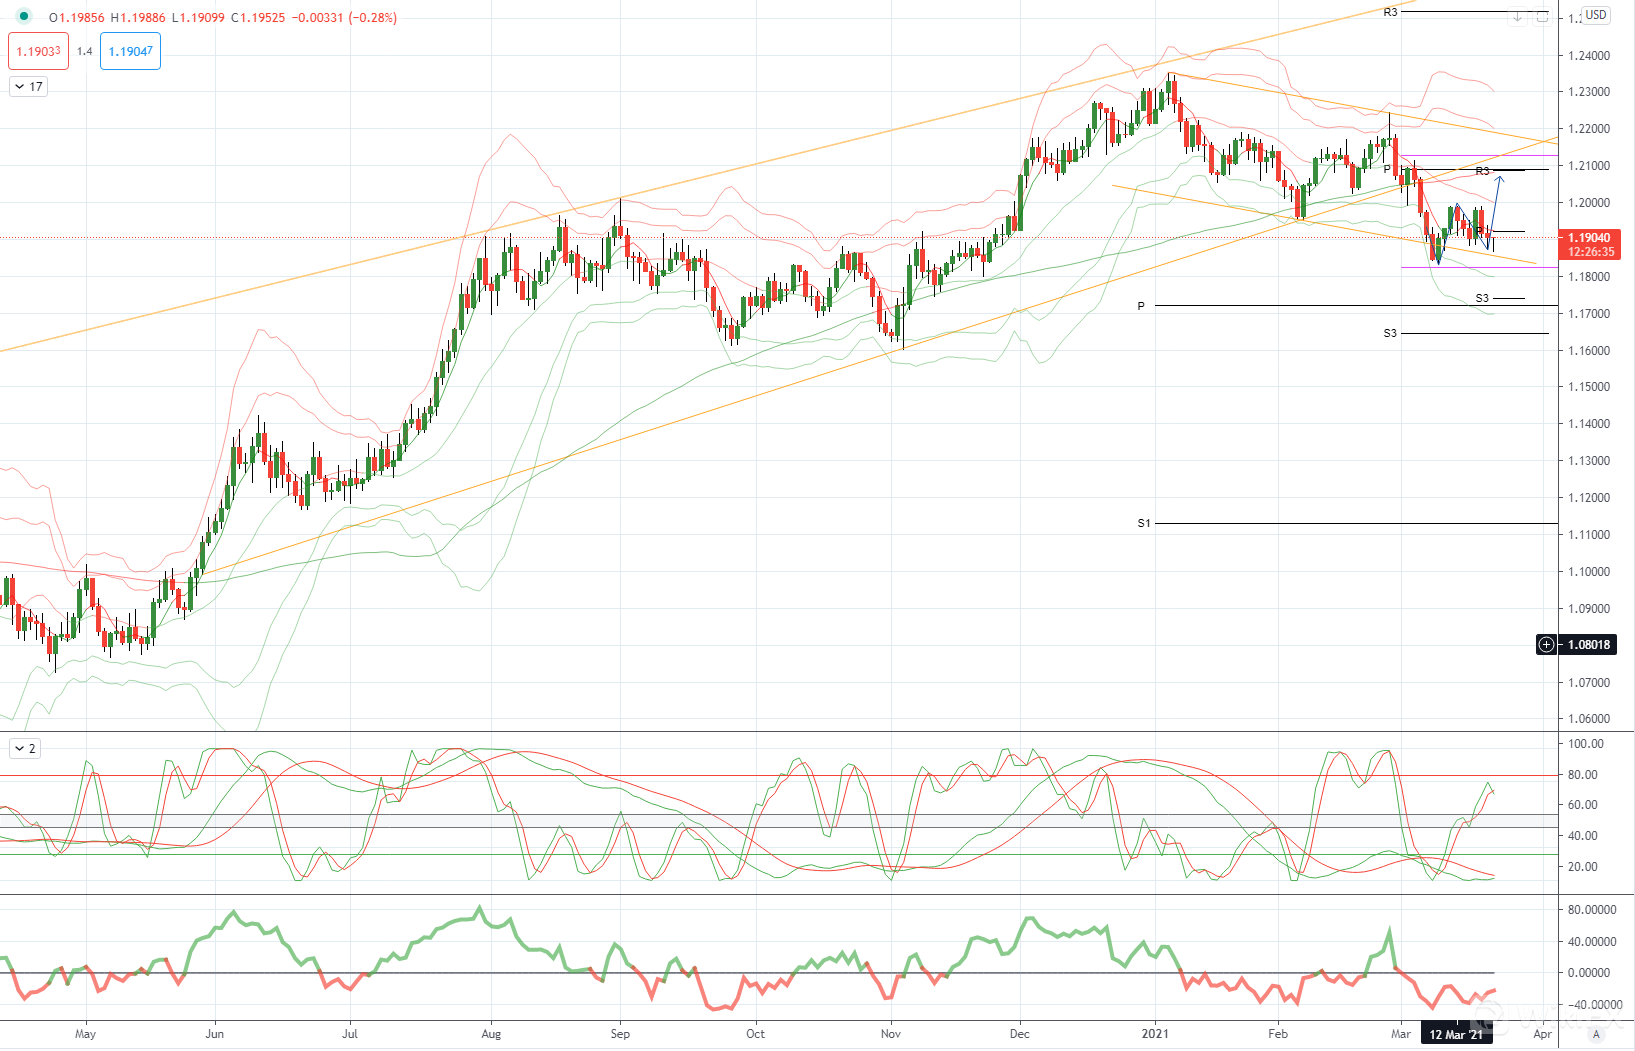Click the maximize pane icon
The image size is (1635, 1051).
pos(1542,17)
